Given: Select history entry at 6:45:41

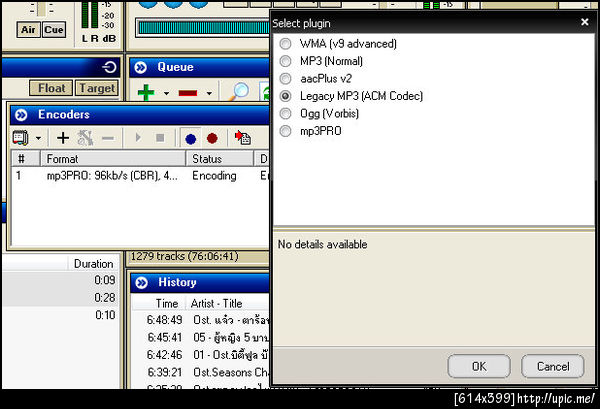Looking at the screenshot, I should point(201,337).
